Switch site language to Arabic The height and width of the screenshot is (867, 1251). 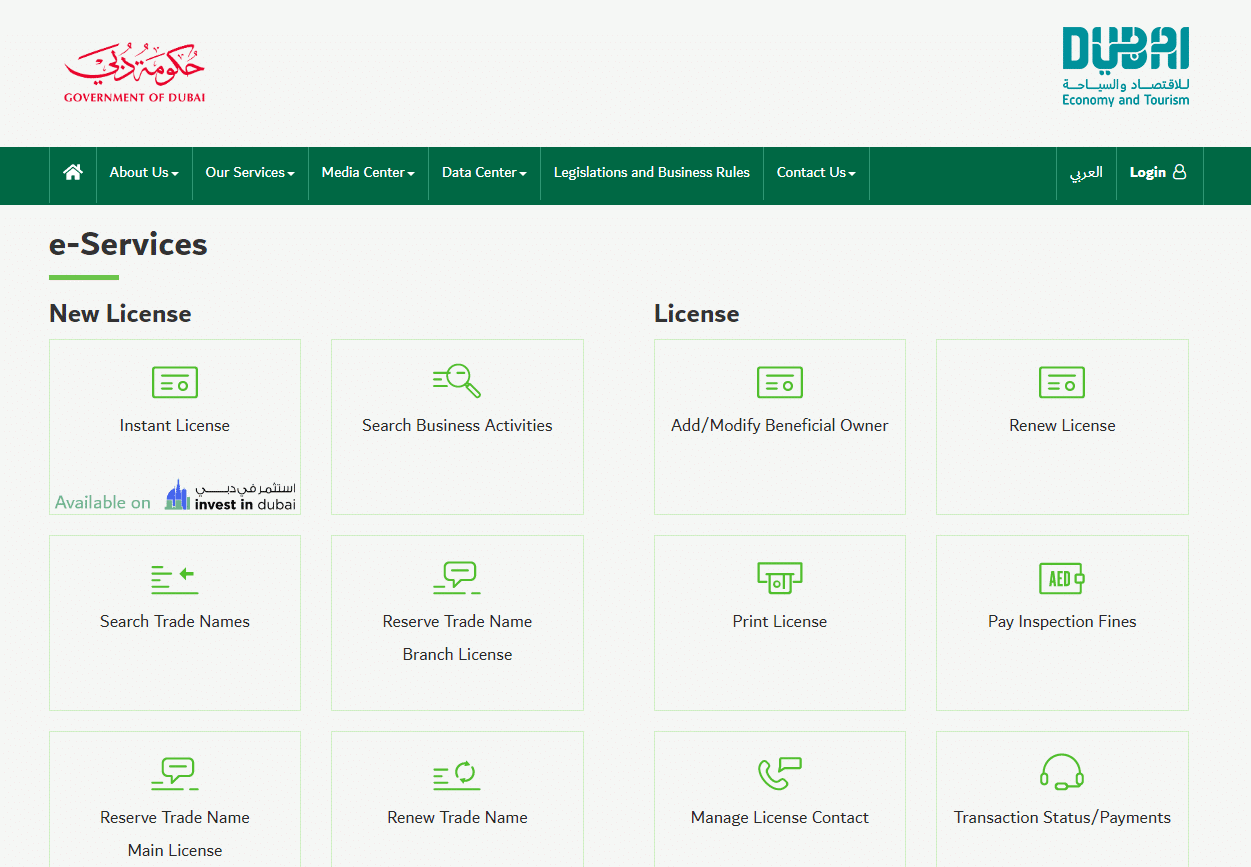(x=1086, y=172)
